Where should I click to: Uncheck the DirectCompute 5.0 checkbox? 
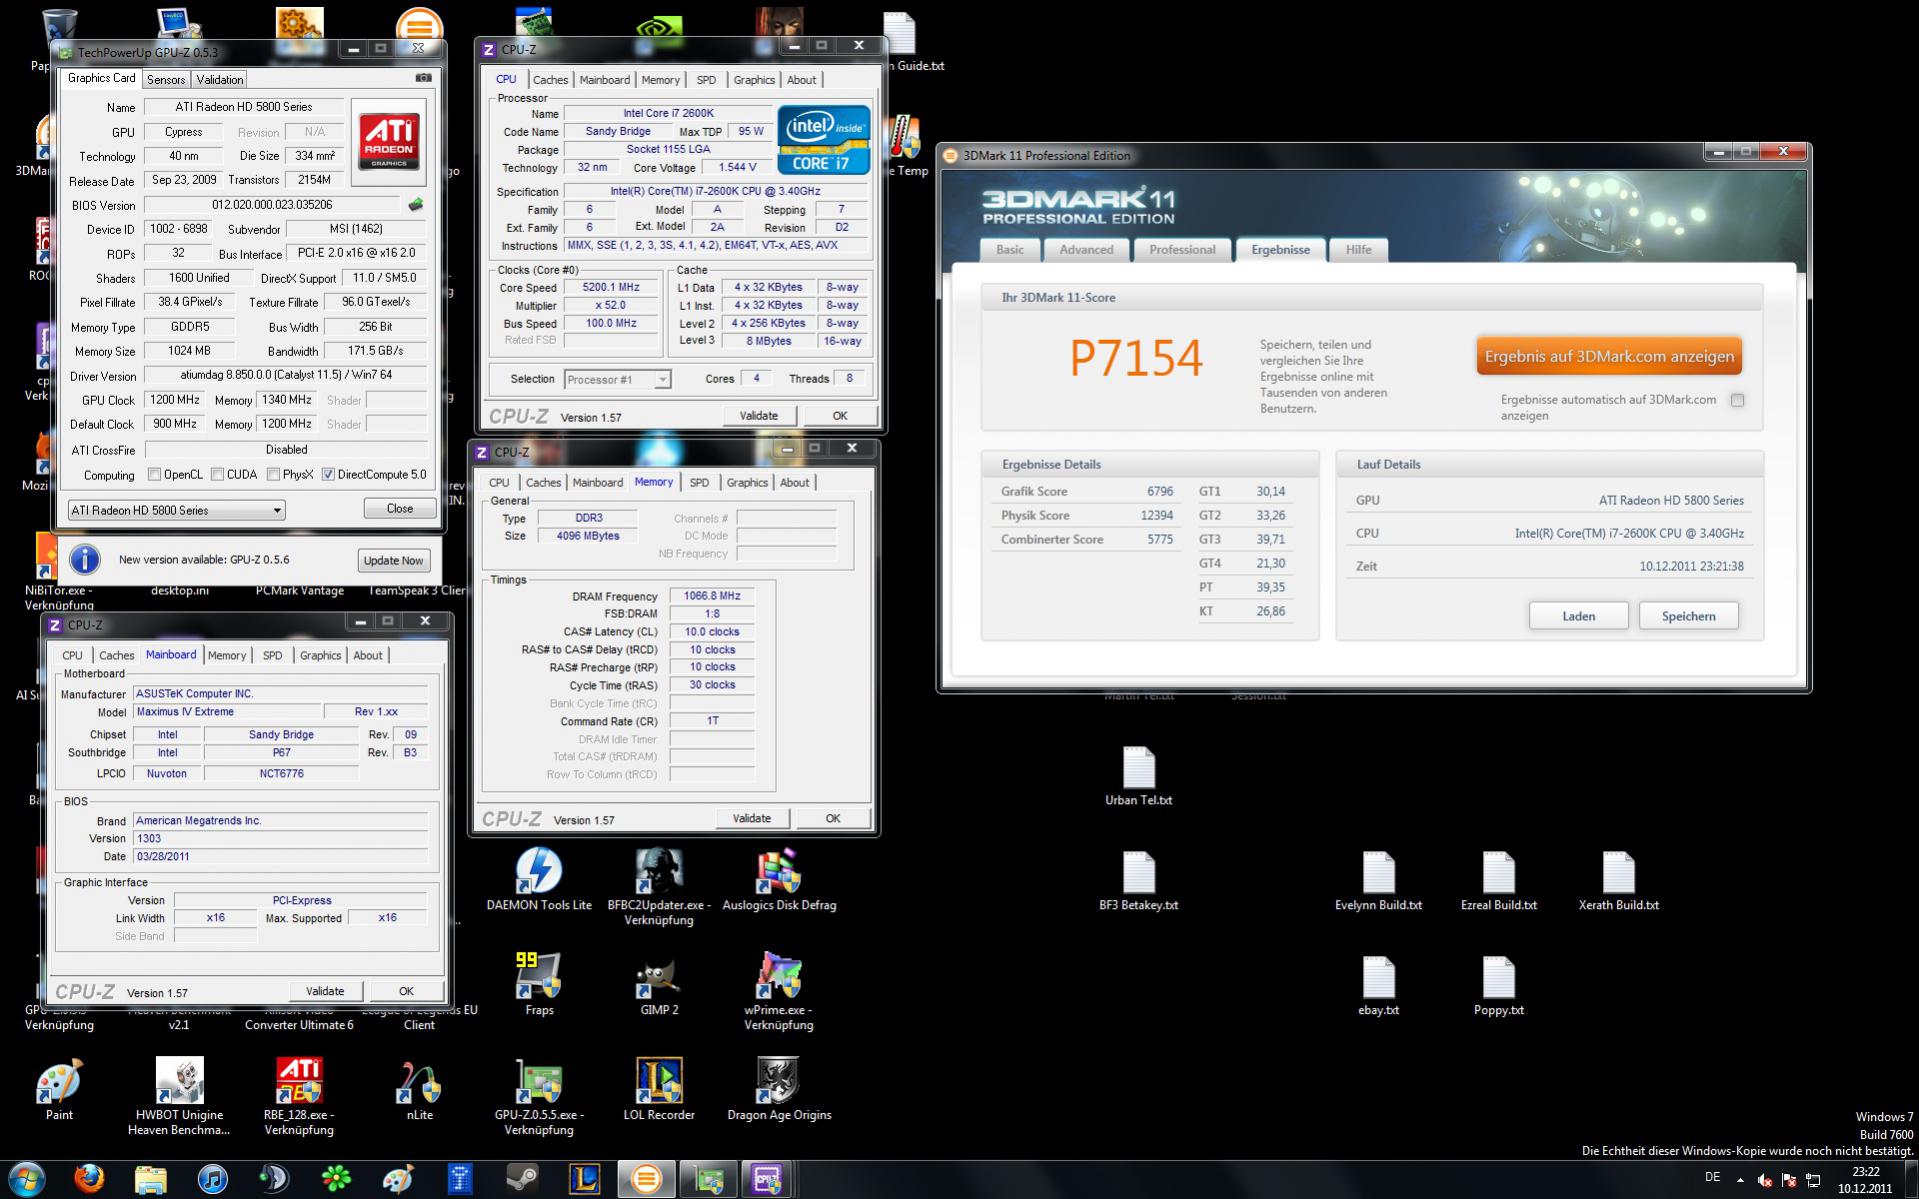[328, 475]
